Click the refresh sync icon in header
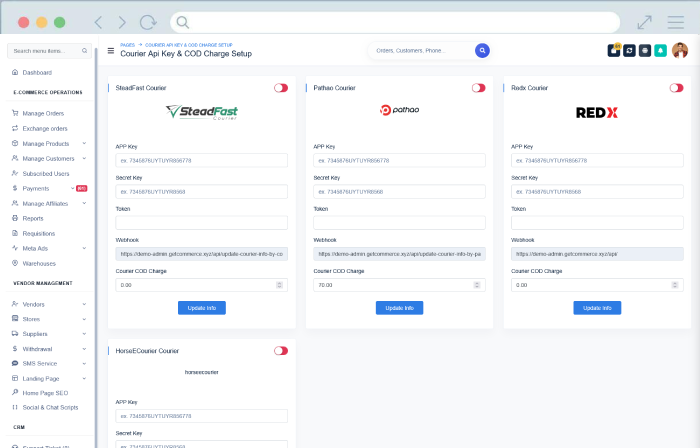The width and height of the screenshot is (700, 448). [629, 50]
